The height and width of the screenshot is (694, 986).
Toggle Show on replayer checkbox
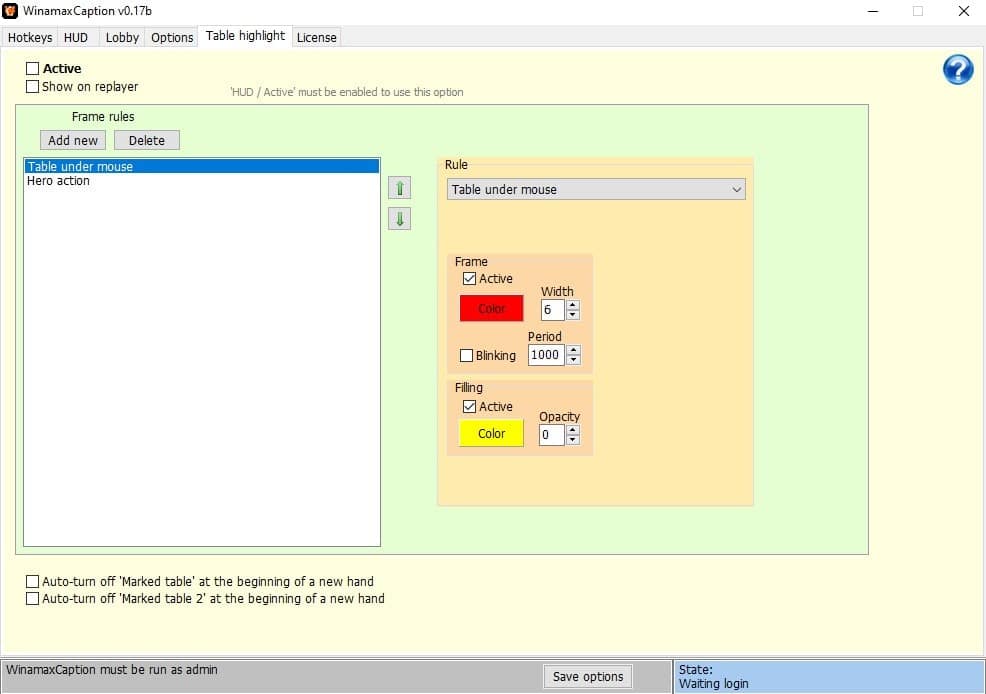click(x=32, y=87)
